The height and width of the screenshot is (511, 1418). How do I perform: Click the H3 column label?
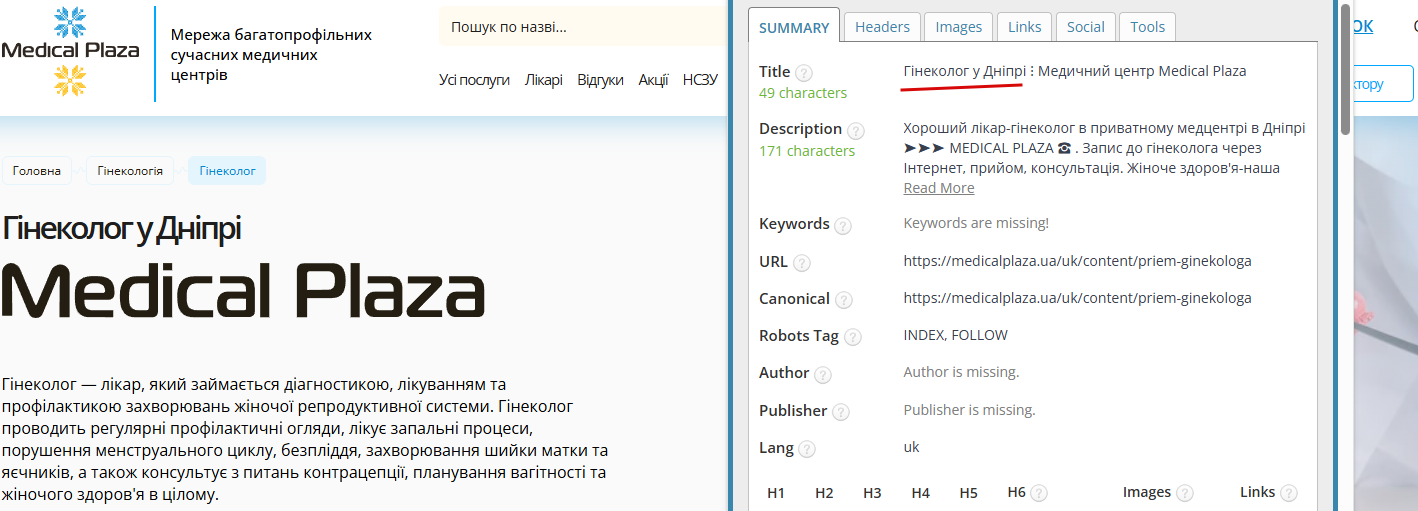pos(872,493)
